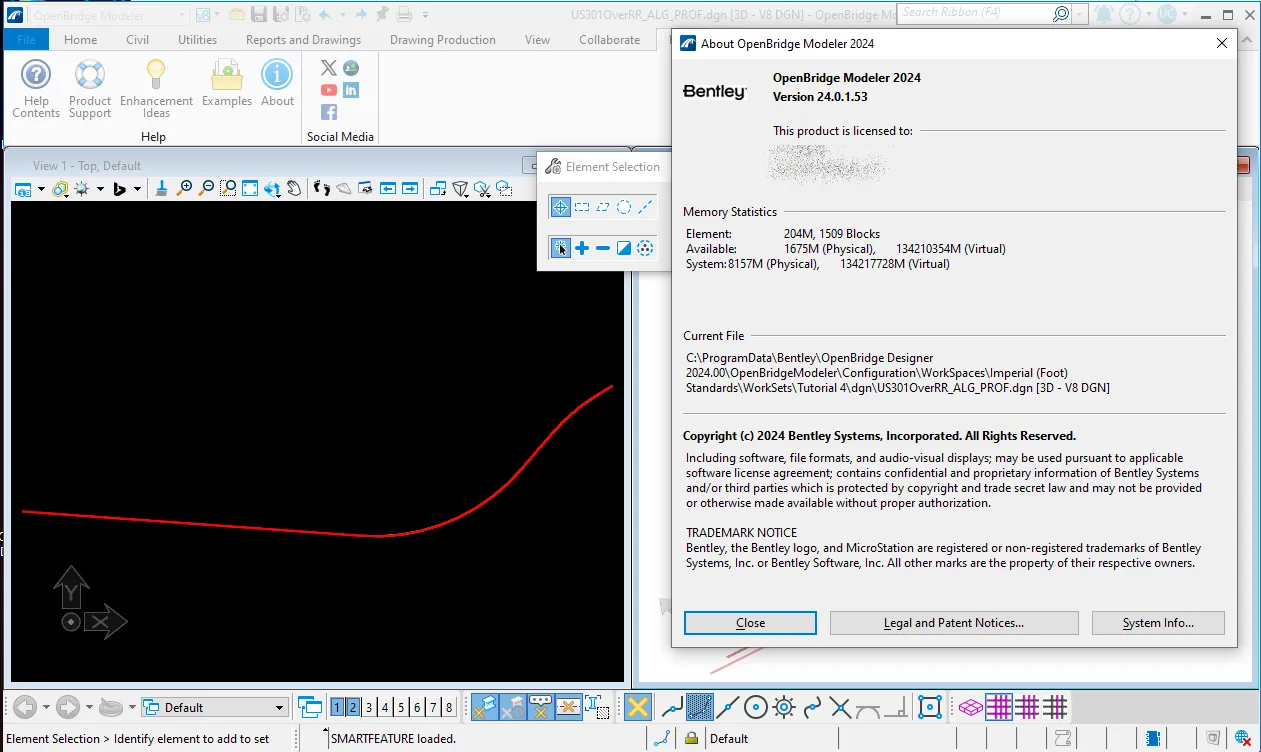Open Legal and Patent Notices
Screen dimensions: 1261x752
tap(954, 623)
